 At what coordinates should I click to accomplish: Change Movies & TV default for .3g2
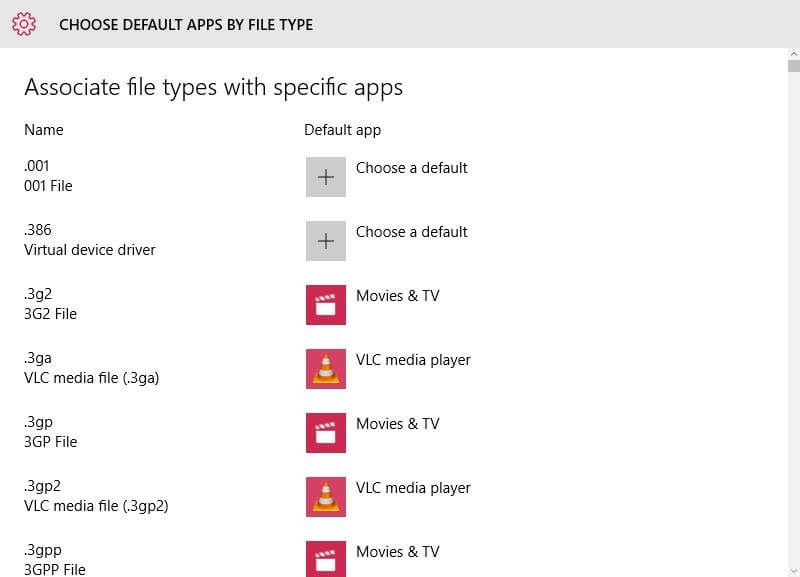pos(397,296)
